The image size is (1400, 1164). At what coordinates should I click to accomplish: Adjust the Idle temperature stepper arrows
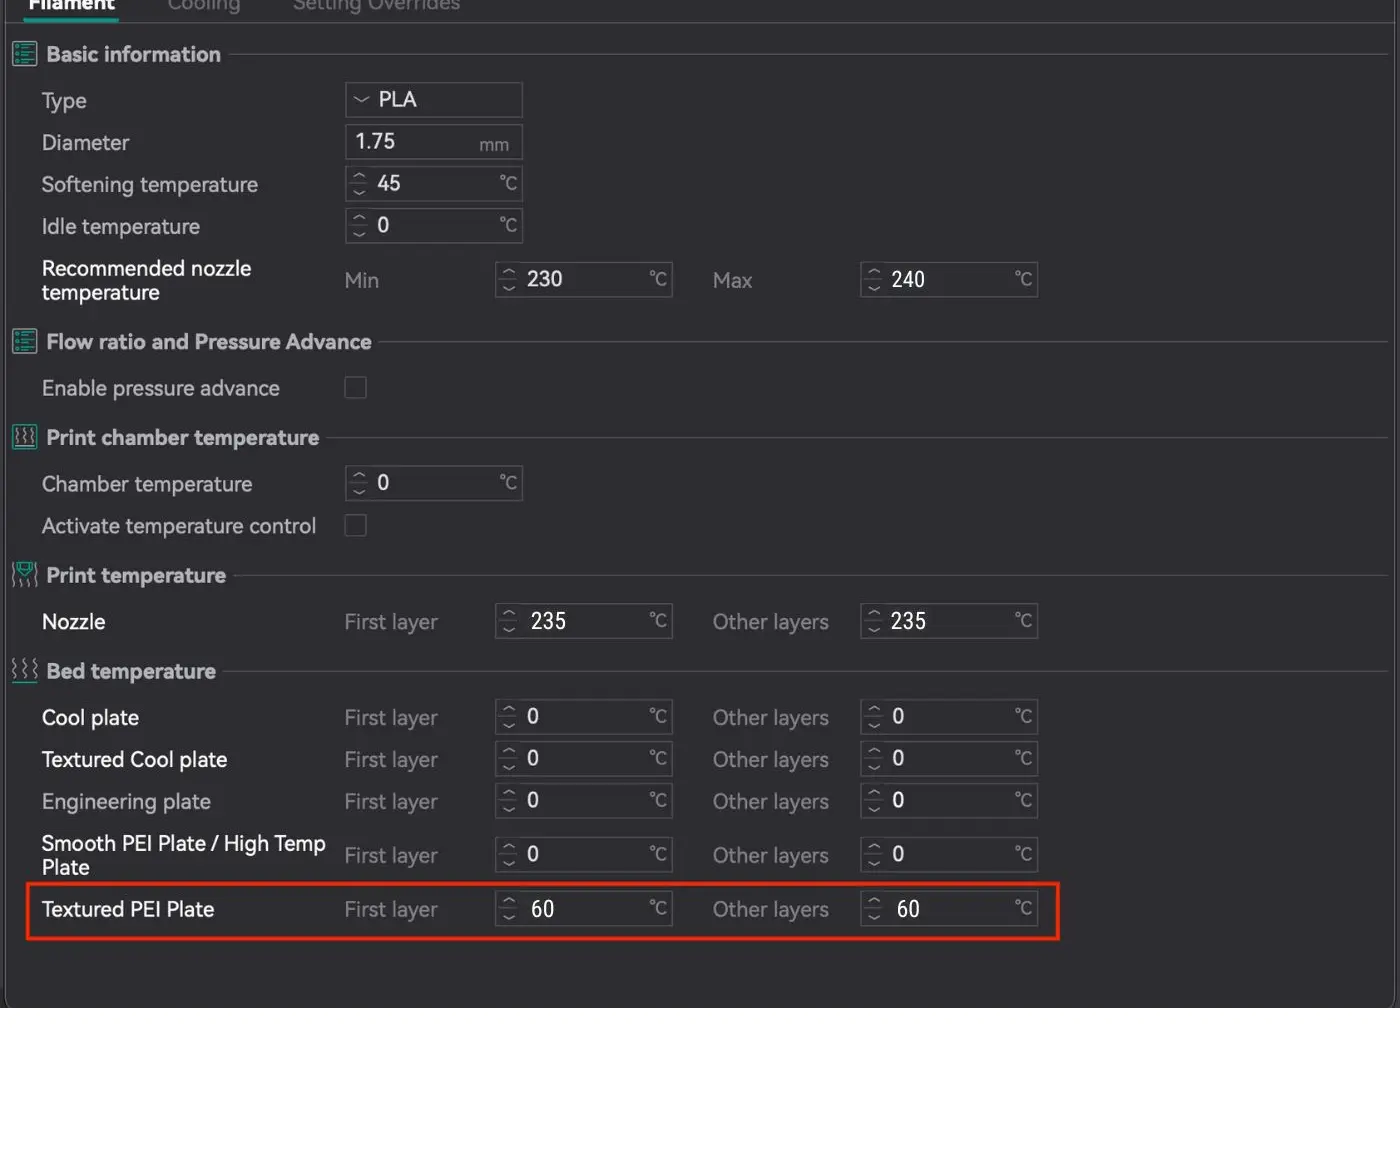359,226
